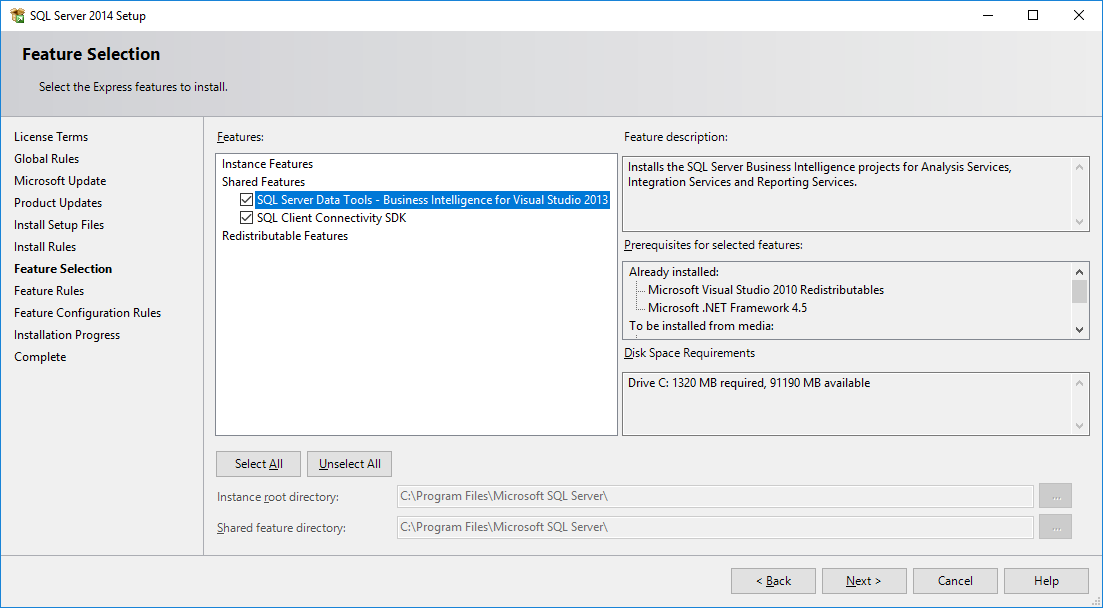This screenshot has width=1103, height=608.
Task: Open Feature Selection step in sidebar
Action: pyautogui.click(x=63, y=269)
